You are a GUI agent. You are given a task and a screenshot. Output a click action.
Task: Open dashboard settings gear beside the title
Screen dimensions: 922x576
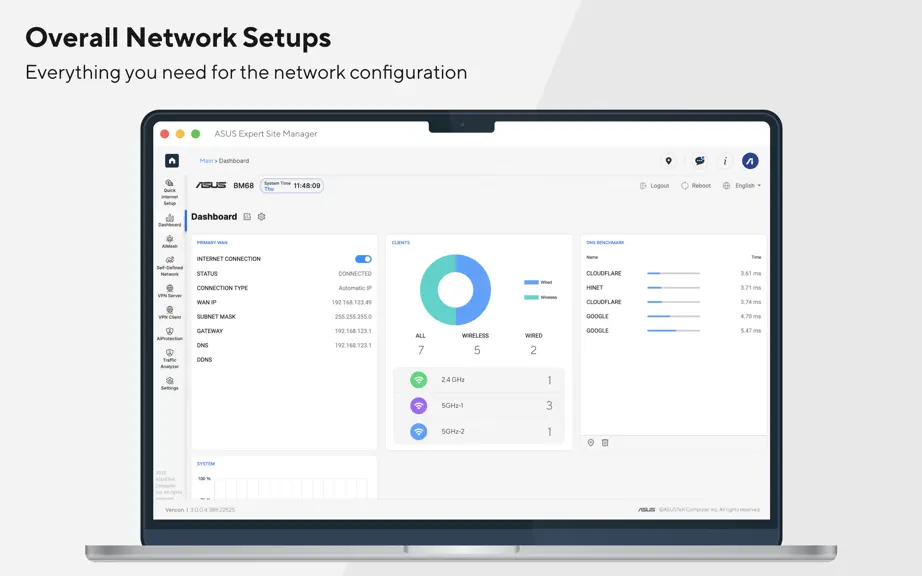[262, 217]
